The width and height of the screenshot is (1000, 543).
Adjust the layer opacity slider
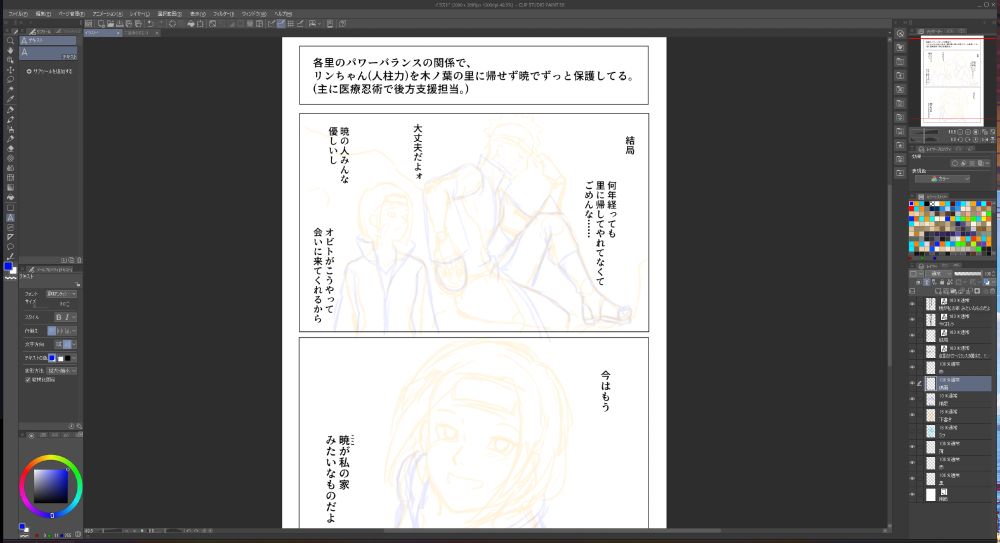967,274
